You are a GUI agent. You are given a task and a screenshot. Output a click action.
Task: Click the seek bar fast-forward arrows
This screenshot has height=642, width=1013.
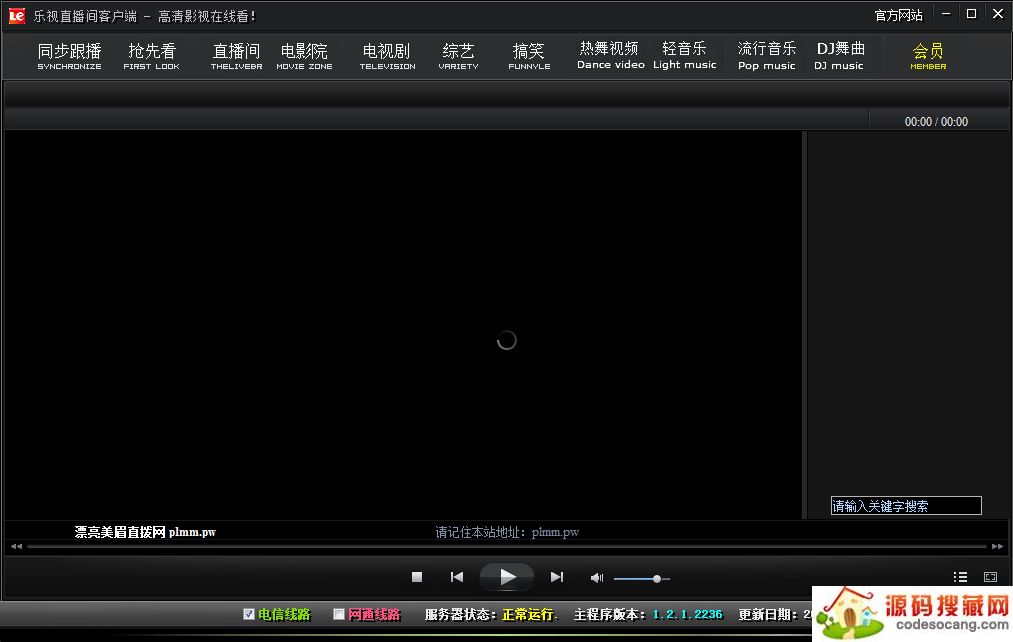coord(997,547)
